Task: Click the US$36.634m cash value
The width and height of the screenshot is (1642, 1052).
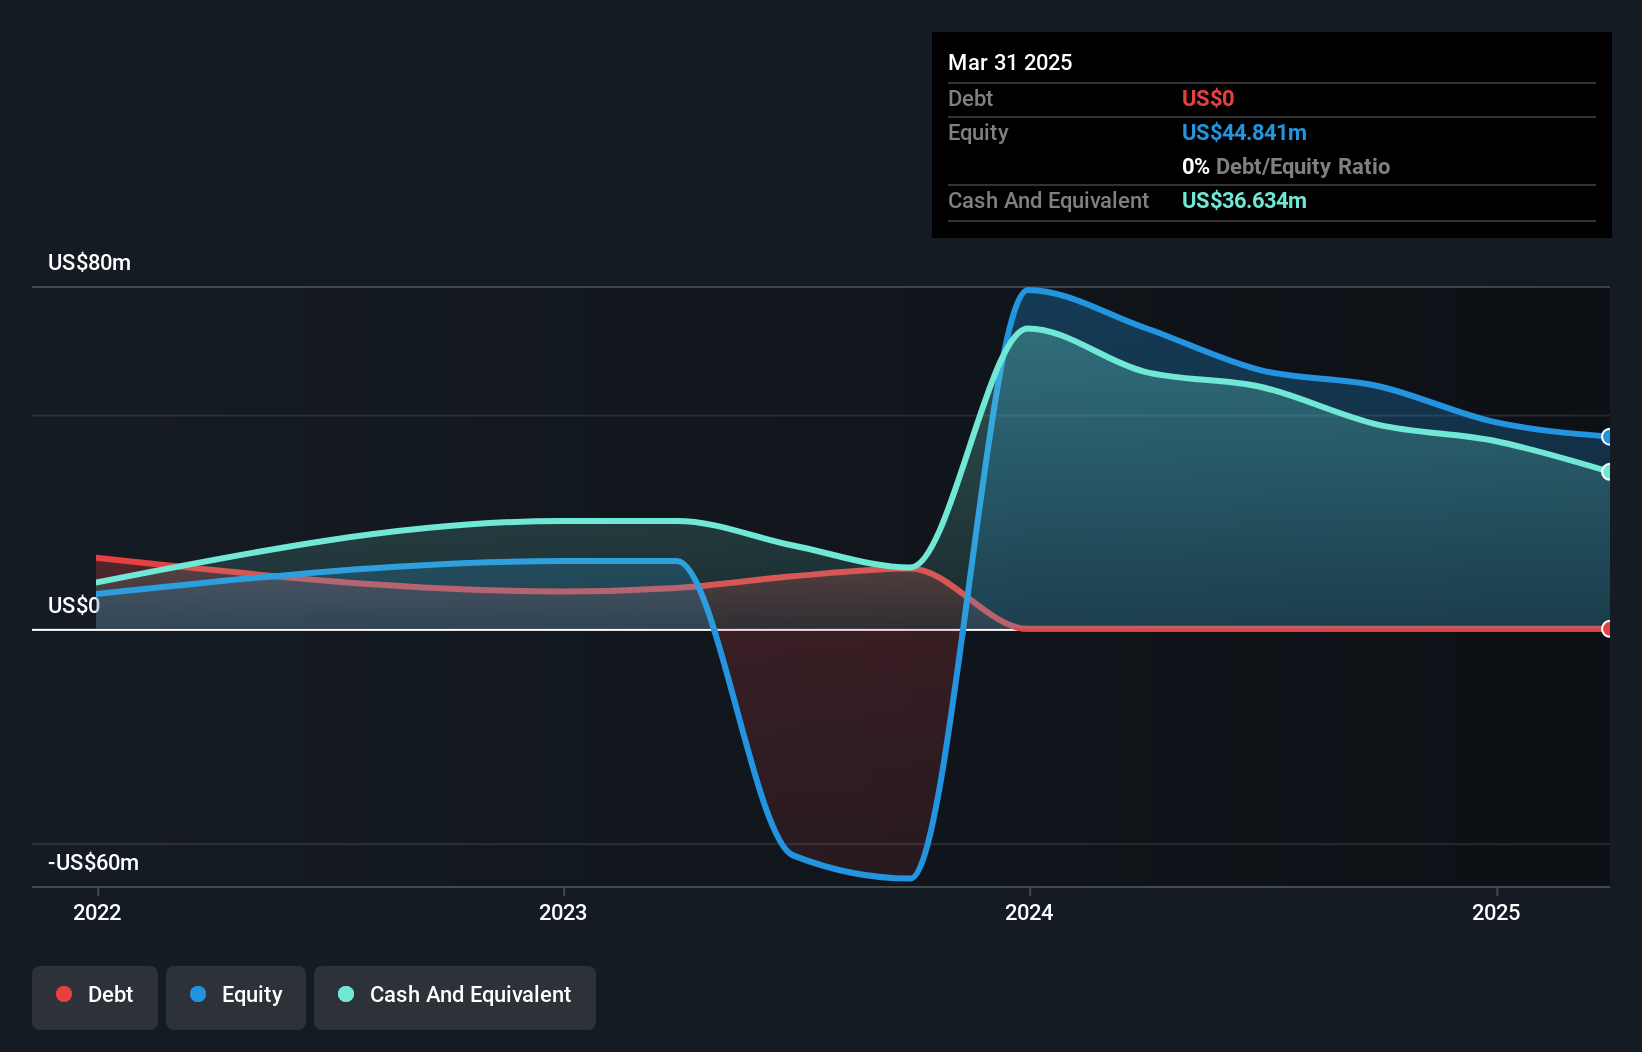Action: tap(1244, 200)
